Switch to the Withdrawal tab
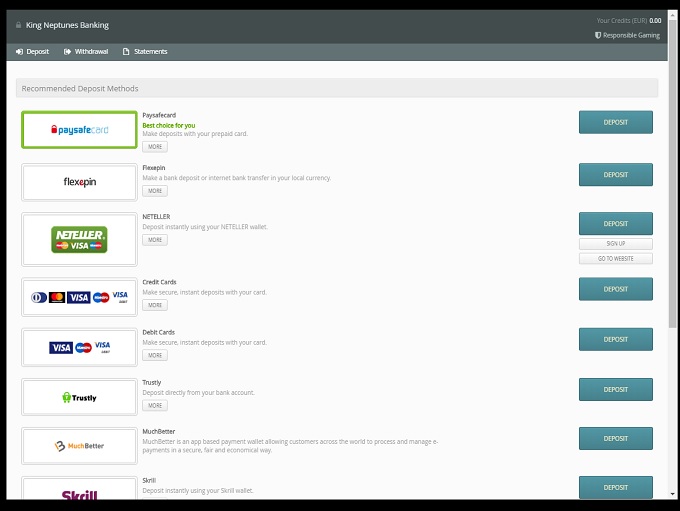This screenshot has height=511, width=680. coord(85,52)
